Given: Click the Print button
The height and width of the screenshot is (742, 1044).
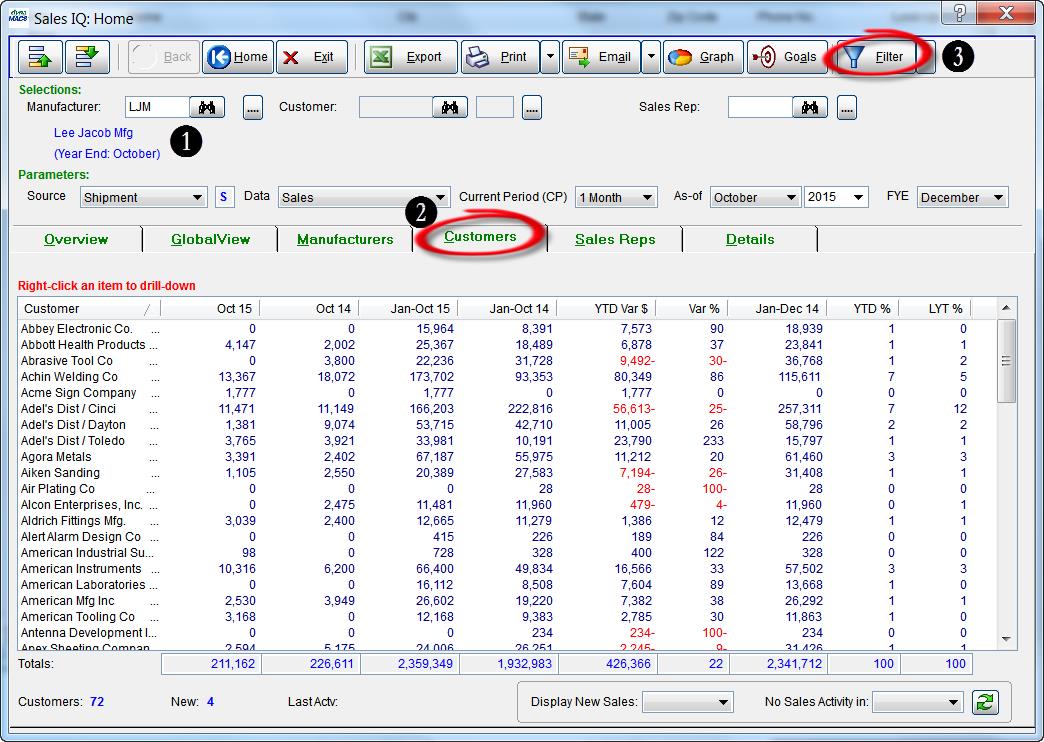Looking at the screenshot, I should (x=501, y=57).
